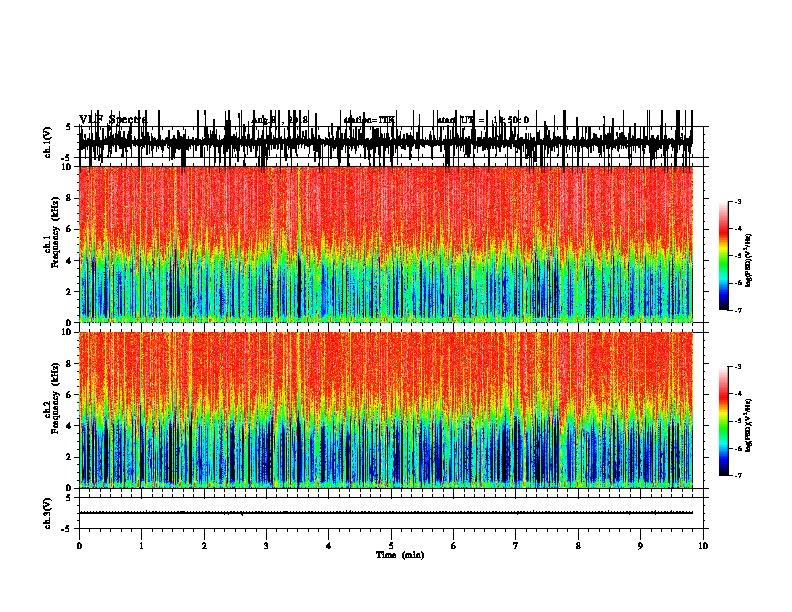The height and width of the screenshot is (612, 792).
Task: Click the ch.1 color bar log(PSD) label
Action: click(x=749, y=260)
